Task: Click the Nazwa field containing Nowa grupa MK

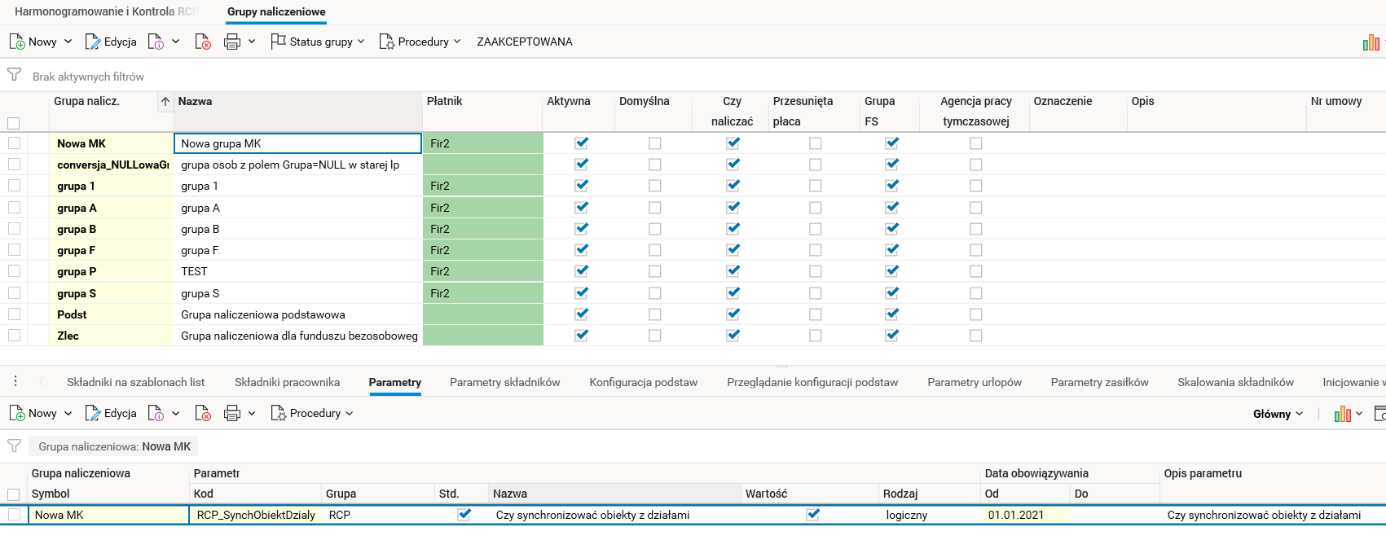Action: point(297,144)
